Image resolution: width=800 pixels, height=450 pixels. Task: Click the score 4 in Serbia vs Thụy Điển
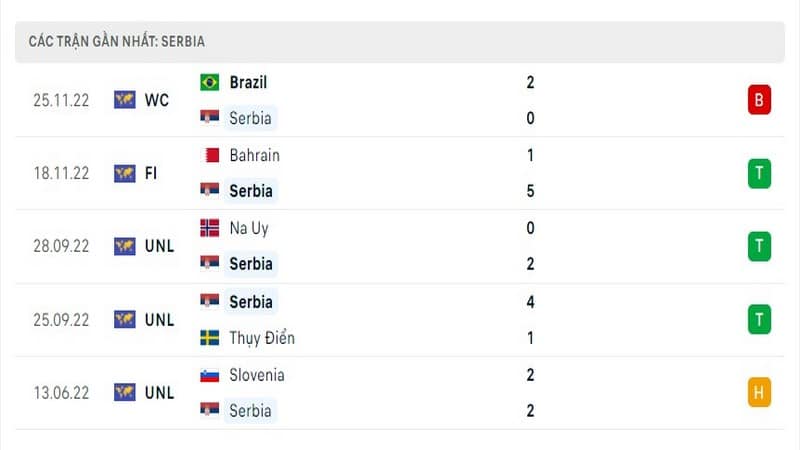point(530,302)
